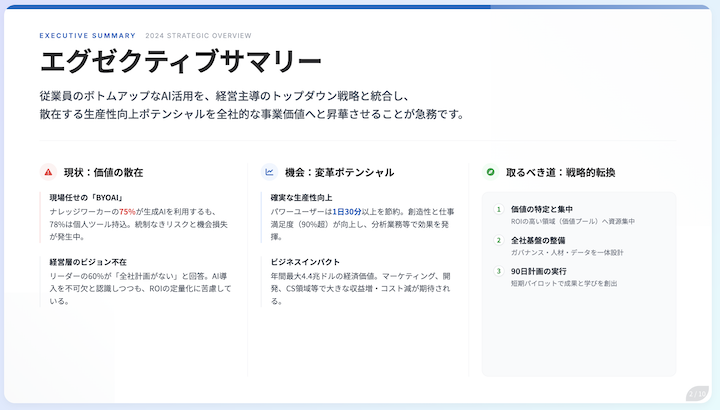Click the subheading 現場任せの「BYOAI」
The width and height of the screenshot is (720, 410).
(87, 197)
